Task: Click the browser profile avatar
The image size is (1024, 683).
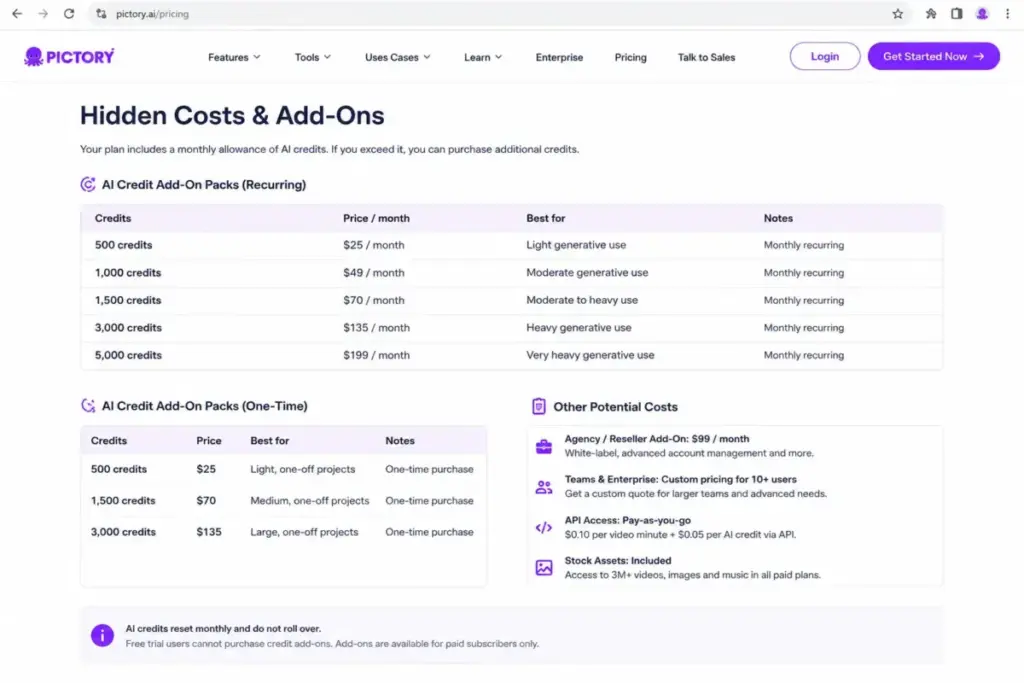Action: point(982,14)
